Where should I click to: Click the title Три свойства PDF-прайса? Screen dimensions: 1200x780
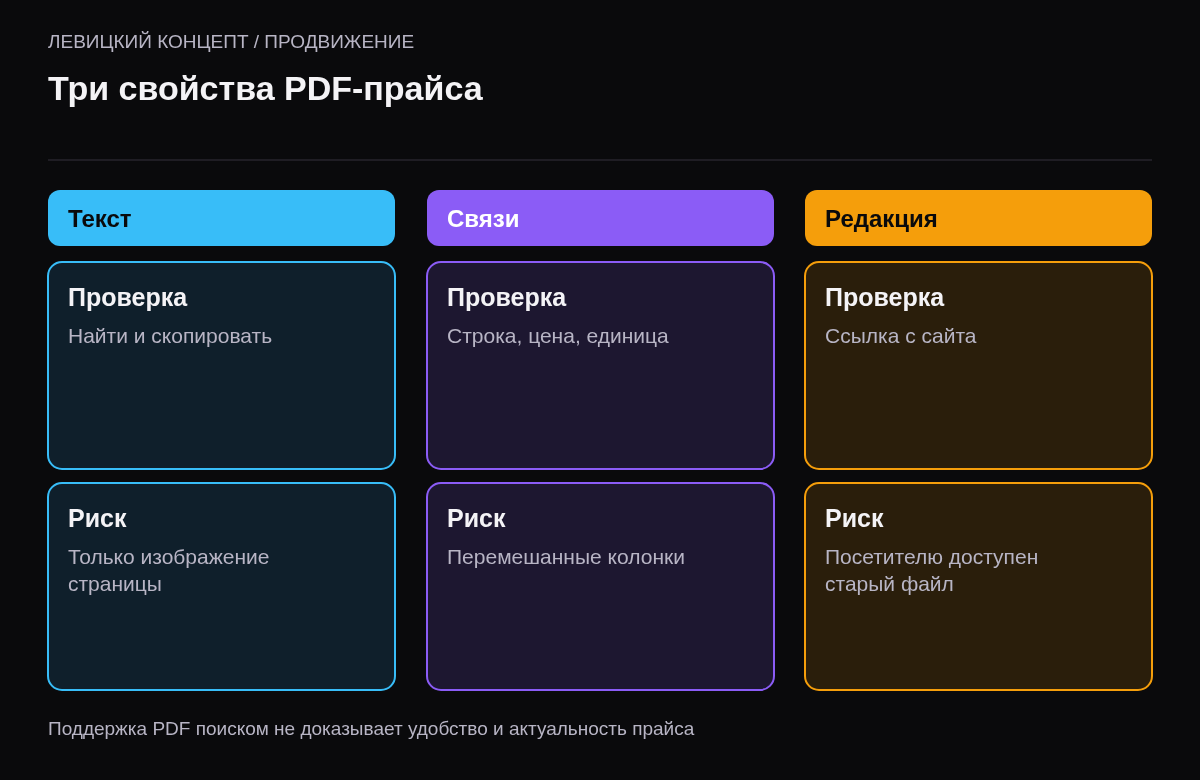point(265,89)
